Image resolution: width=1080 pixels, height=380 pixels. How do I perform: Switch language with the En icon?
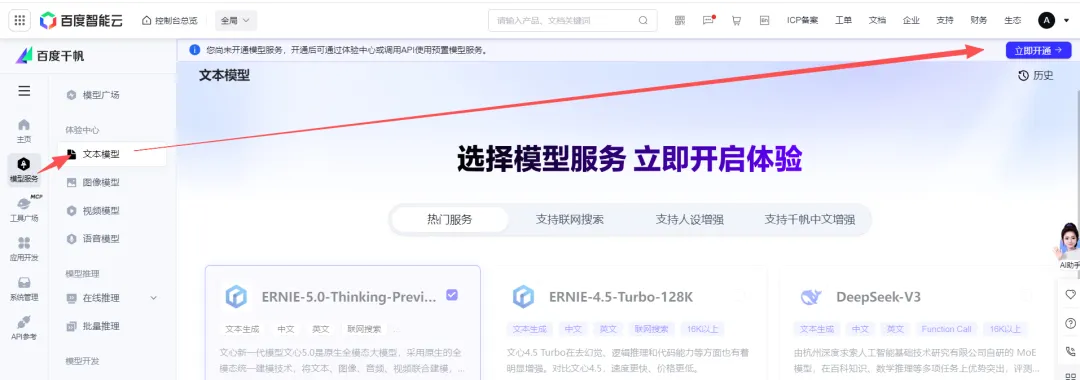[x=765, y=21]
